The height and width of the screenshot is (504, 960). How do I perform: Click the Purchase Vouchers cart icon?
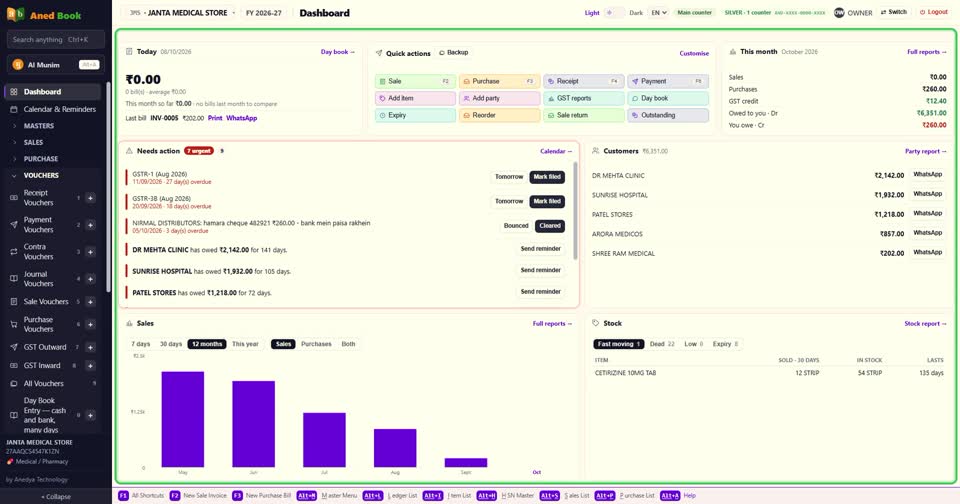tap(14, 324)
